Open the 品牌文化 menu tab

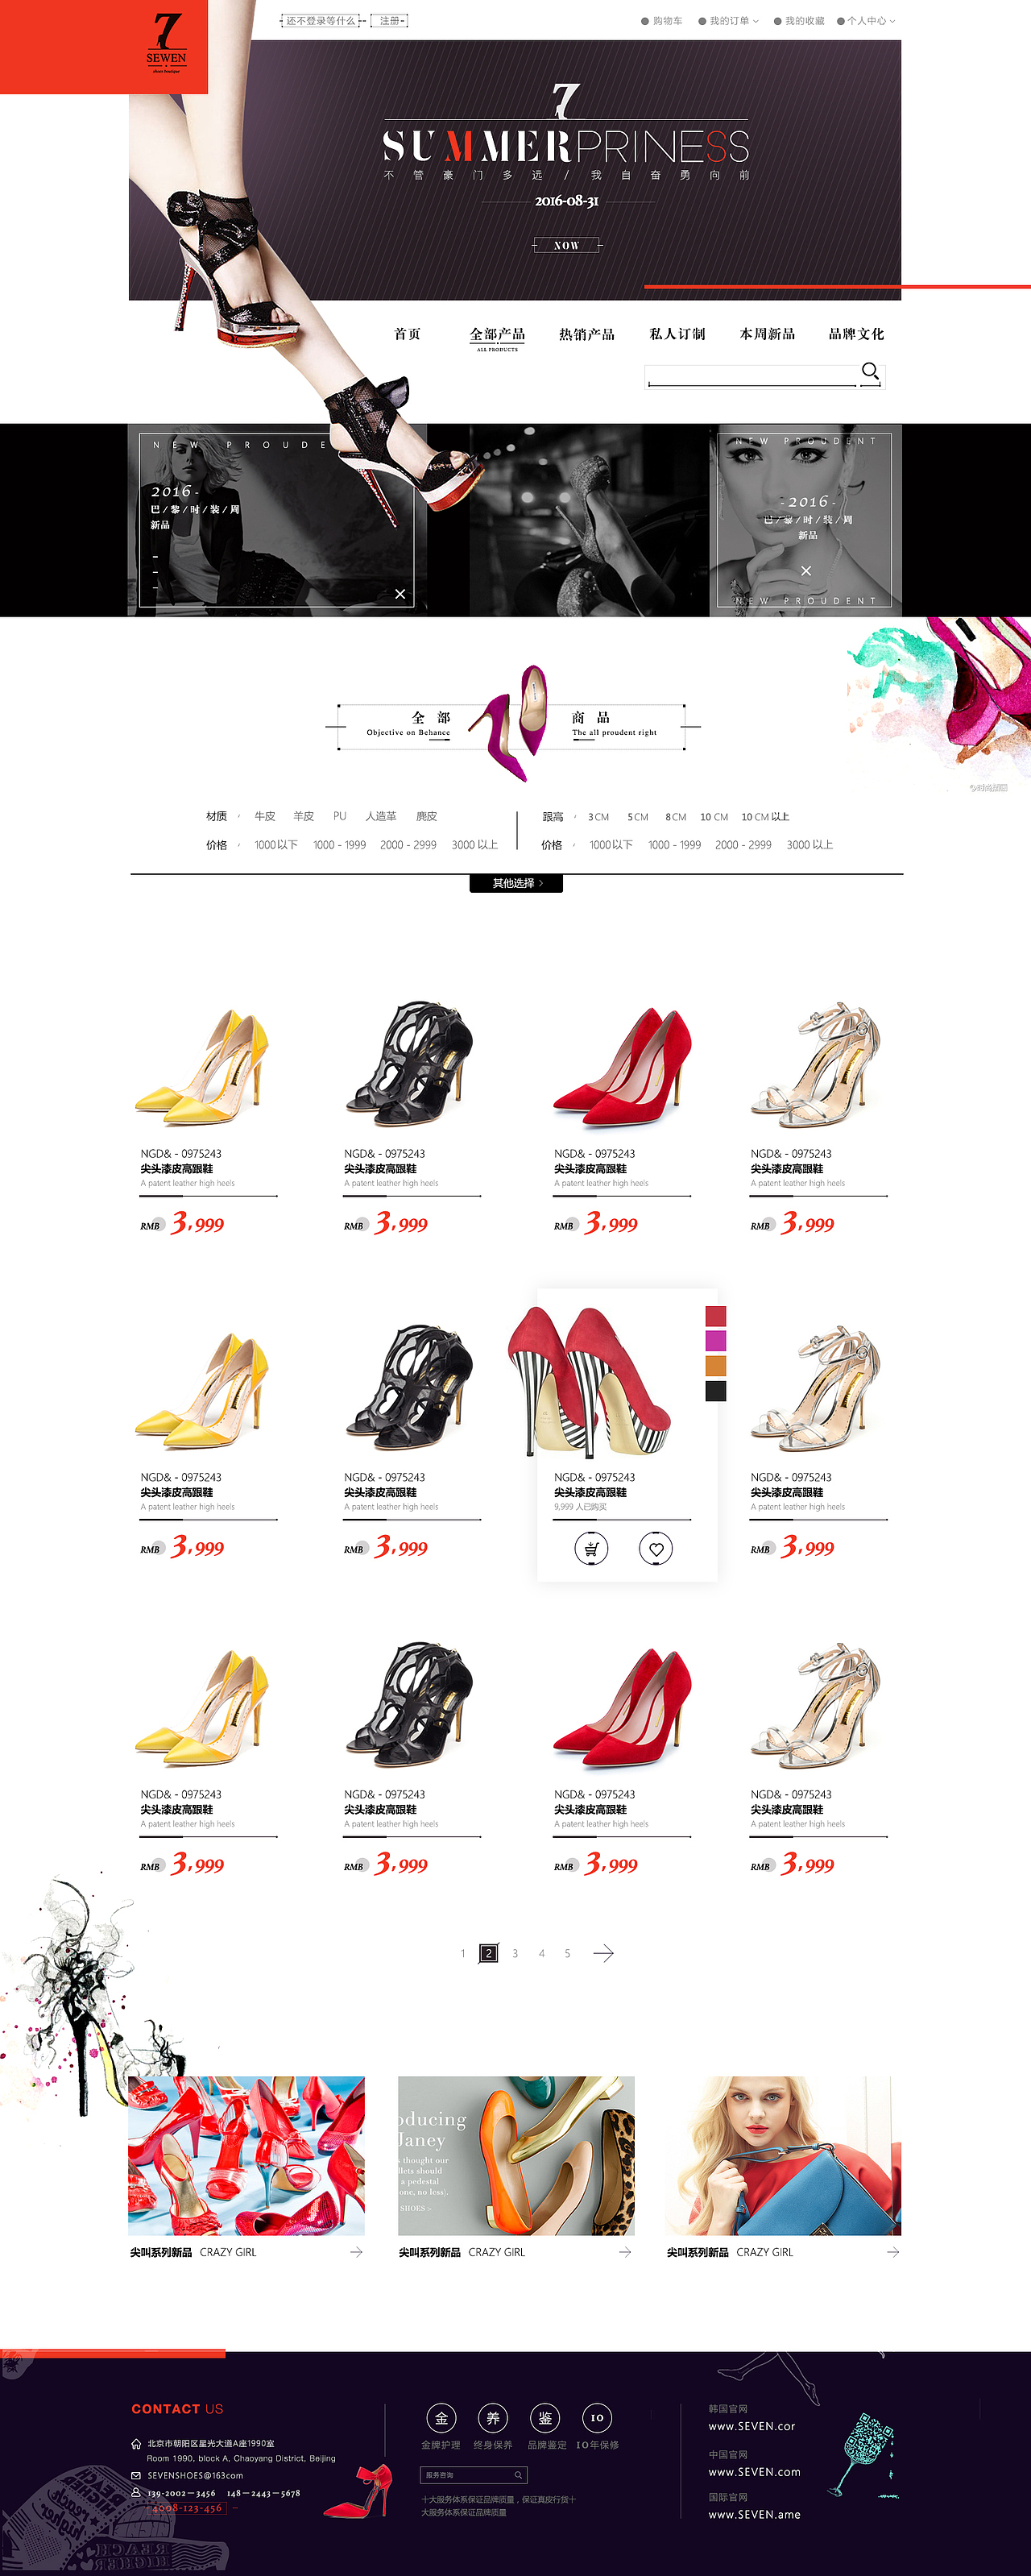pos(856,334)
